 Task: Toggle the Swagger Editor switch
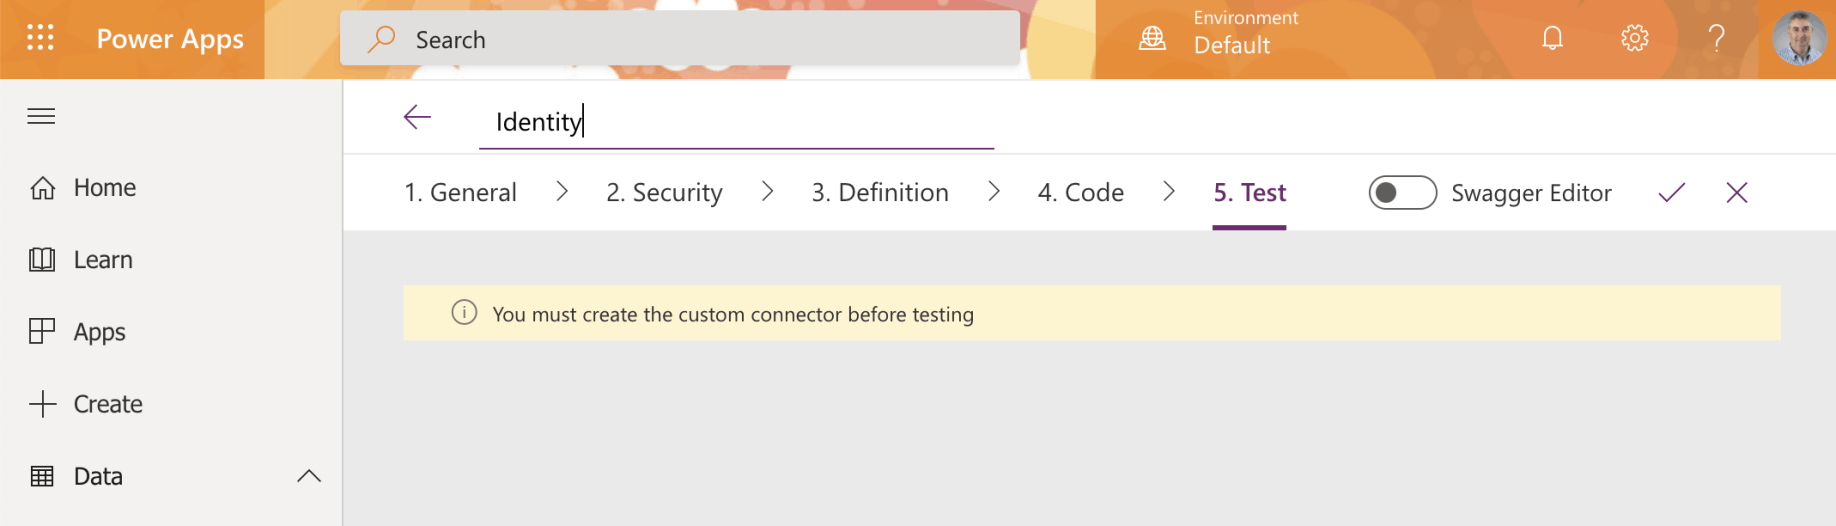click(1402, 192)
